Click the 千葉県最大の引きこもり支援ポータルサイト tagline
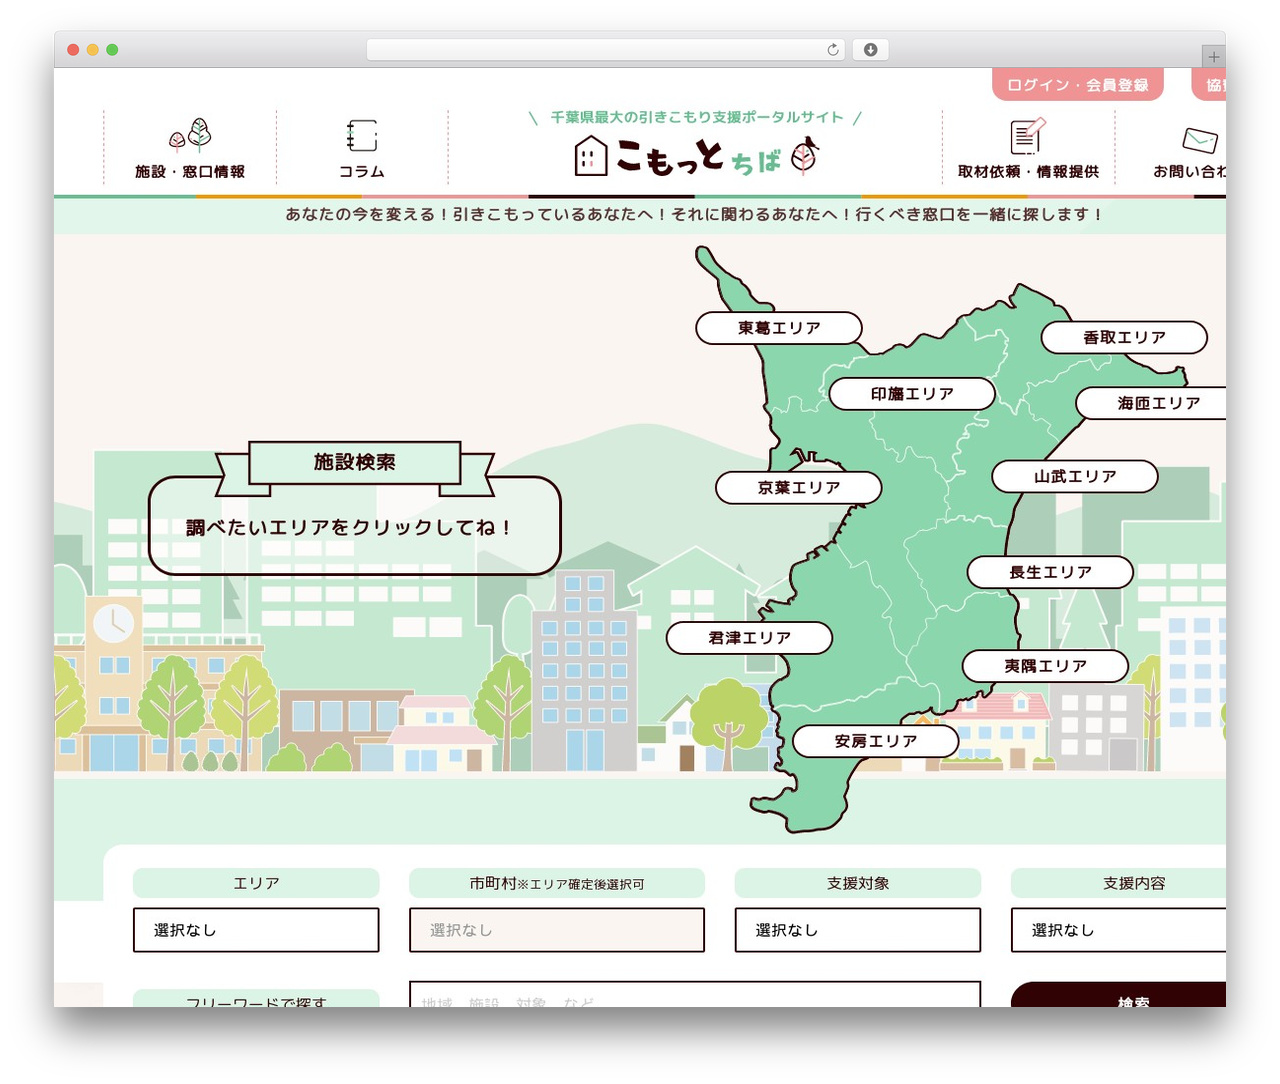 pyautogui.click(x=697, y=117)
